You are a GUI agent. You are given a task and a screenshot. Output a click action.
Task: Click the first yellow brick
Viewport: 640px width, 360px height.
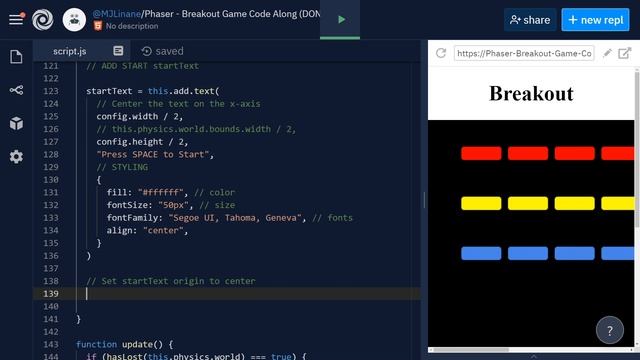coord(481,203)
